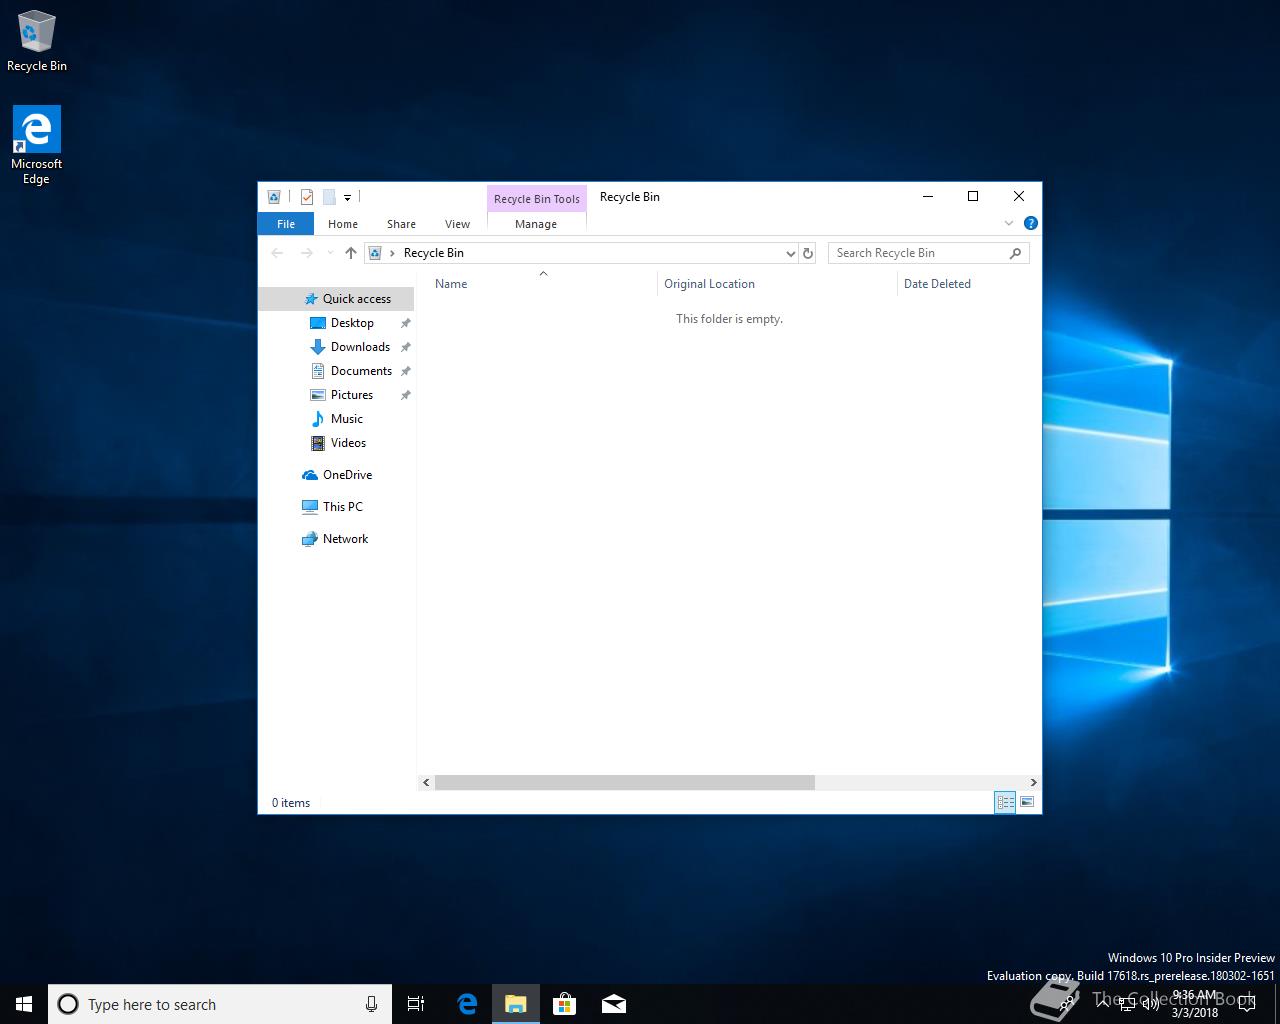Sort by Original Location column header
This screenshot has width=1280, height=1024.
[777, 283]
